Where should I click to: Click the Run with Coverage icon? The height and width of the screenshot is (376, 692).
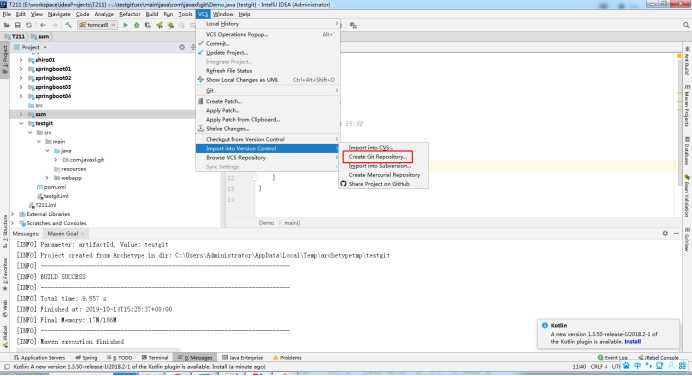(148, 25)
